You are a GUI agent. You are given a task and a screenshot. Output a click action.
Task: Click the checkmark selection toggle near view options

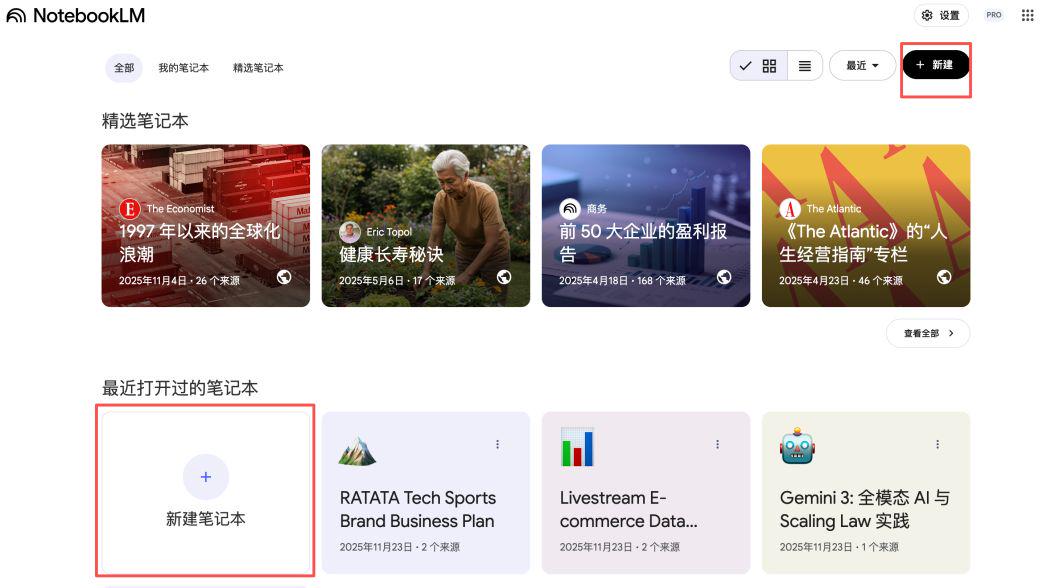(745, 65)
